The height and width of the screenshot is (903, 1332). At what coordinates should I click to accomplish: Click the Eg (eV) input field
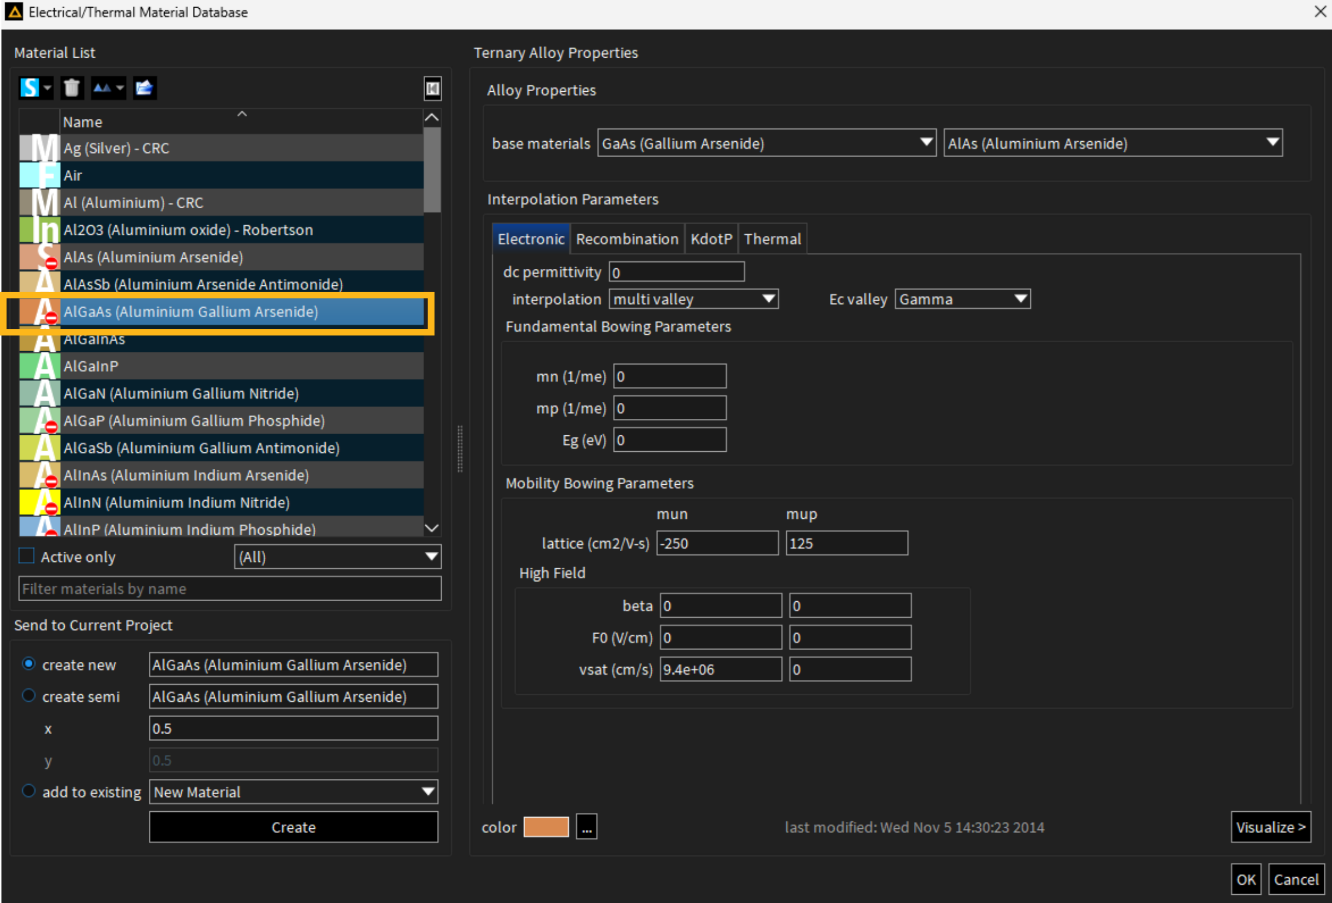click(670, 440)
